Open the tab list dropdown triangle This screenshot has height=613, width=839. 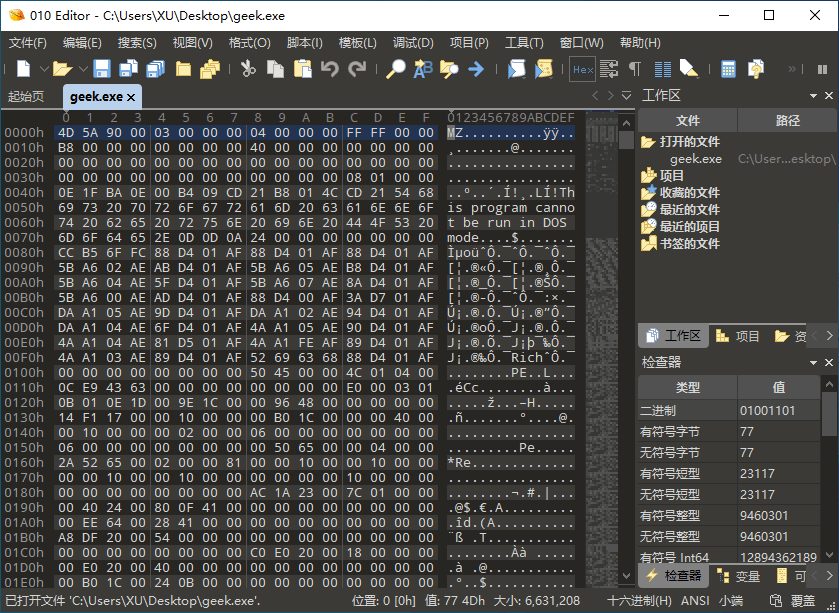[x=627, y=96]
